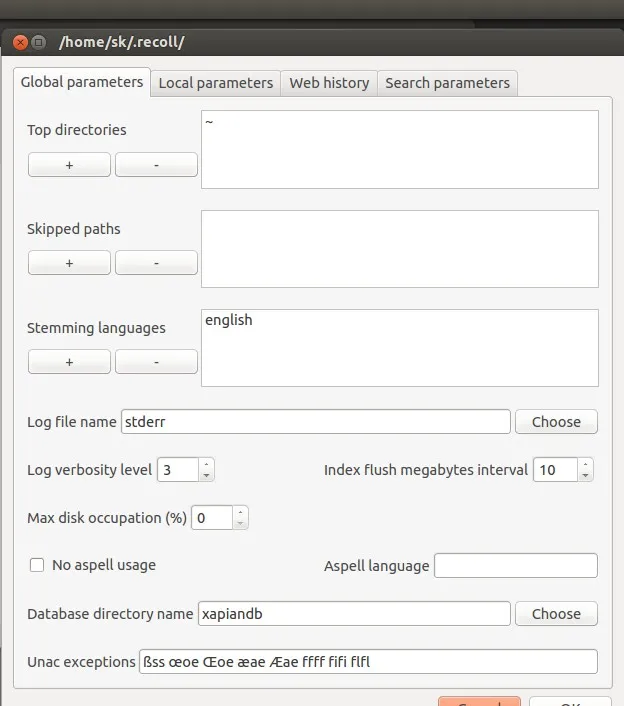This screenshot has width=624, height=706.
Task: Remove a skipped path with minus button
Action: 156,263
